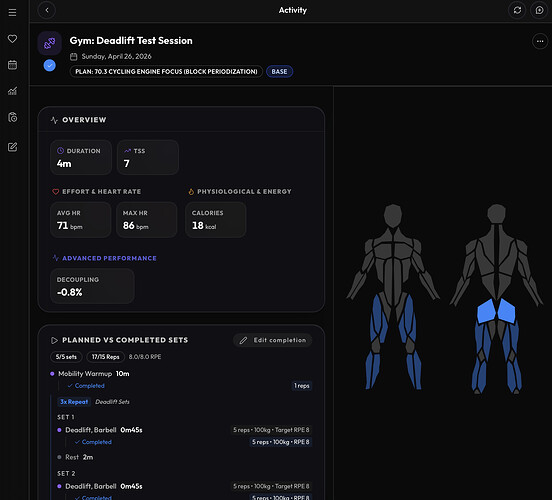Click Set 2 target 5 reps 100kg RPE 8
Screen dimensions: 552x500
coord(271,486)
